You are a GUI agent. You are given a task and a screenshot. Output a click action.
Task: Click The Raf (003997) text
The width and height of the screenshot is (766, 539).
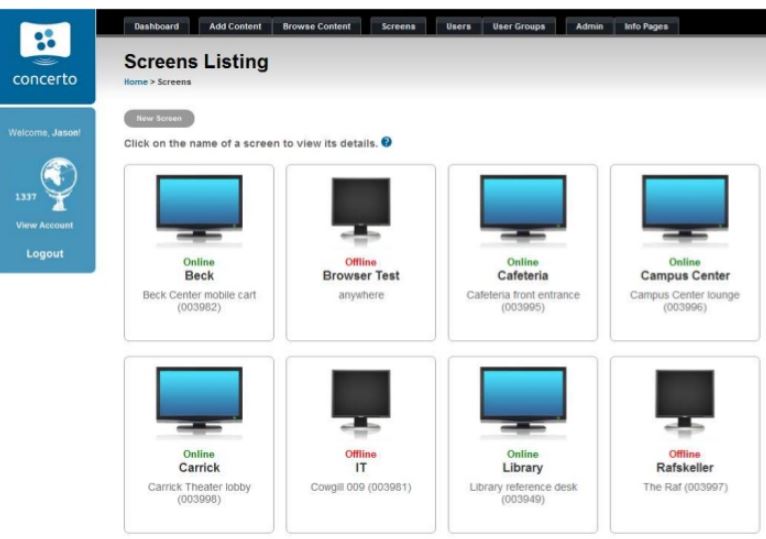(685, 487)
